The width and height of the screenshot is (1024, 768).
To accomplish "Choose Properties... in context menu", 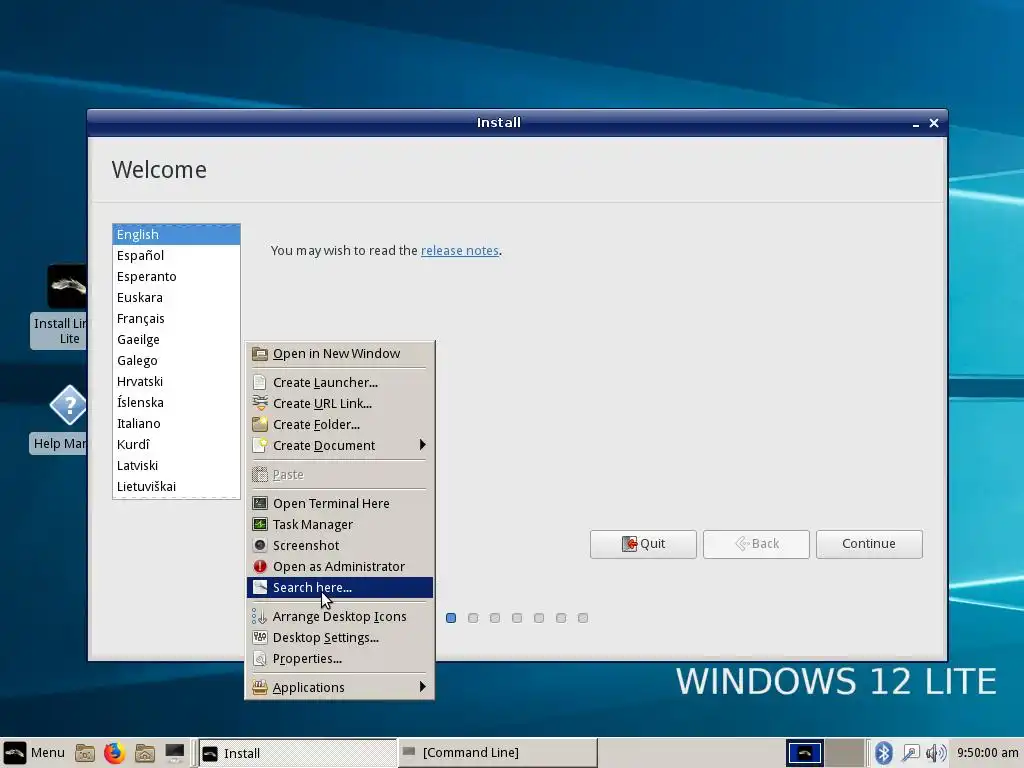I will click(x=340, y=658).
